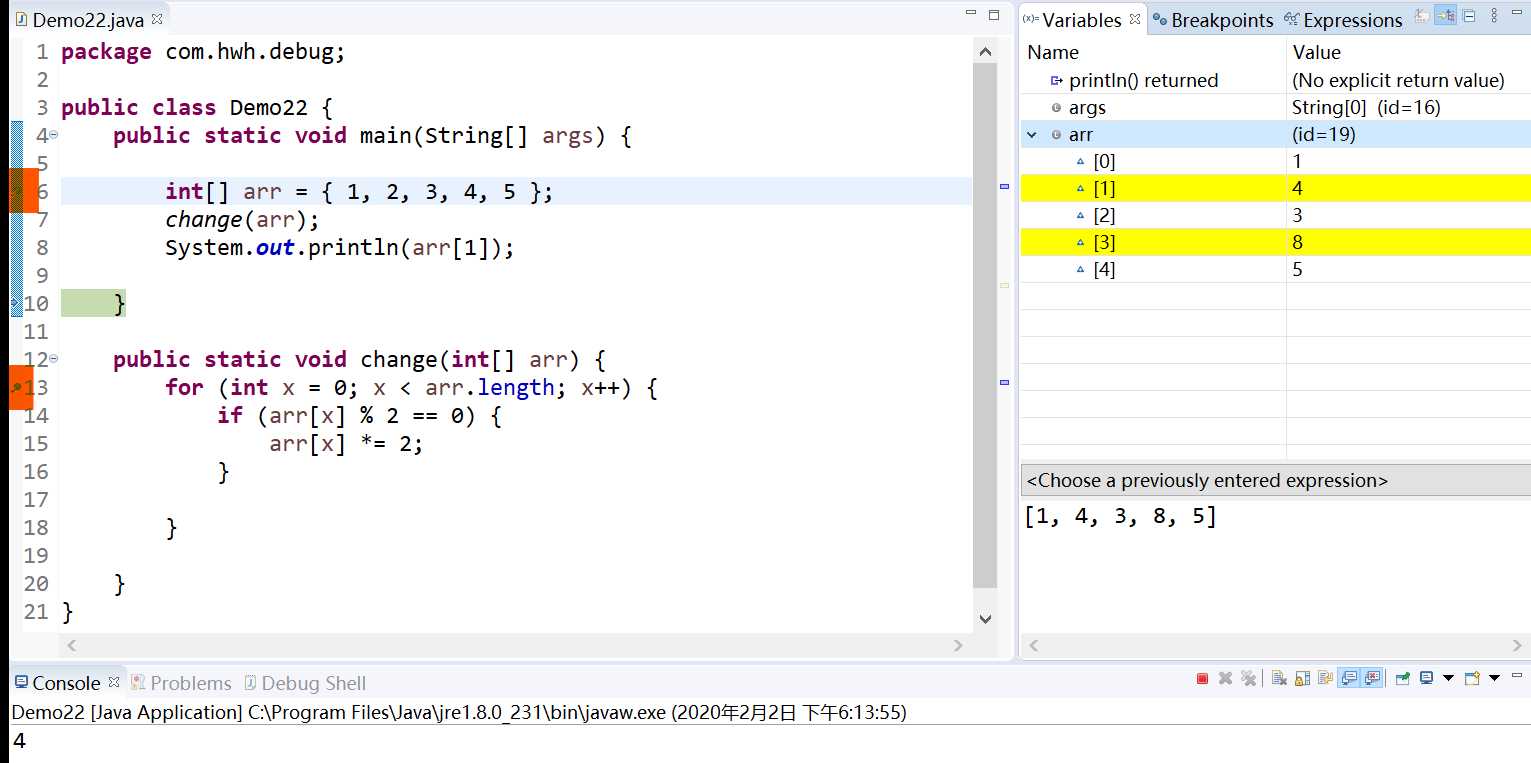Click Display Selected Console icon
This screenshot has width=1531, height=763.
[1427, 679]
